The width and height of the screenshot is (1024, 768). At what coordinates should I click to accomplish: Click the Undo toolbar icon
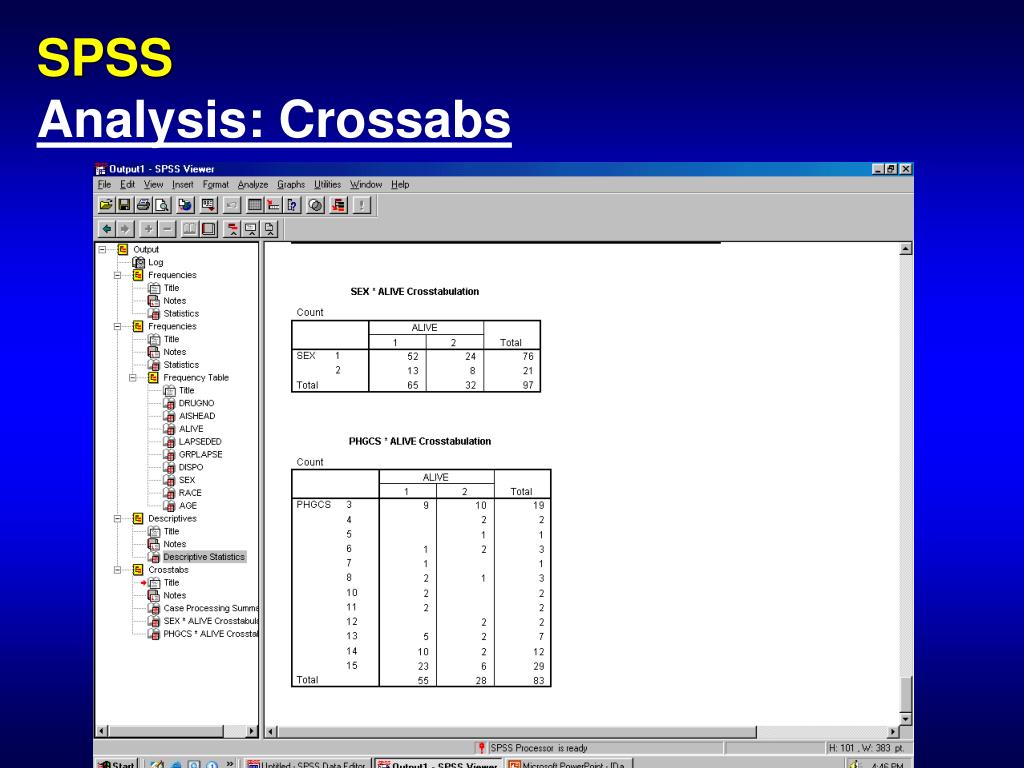pyautogui.click(x=231, y=205)
